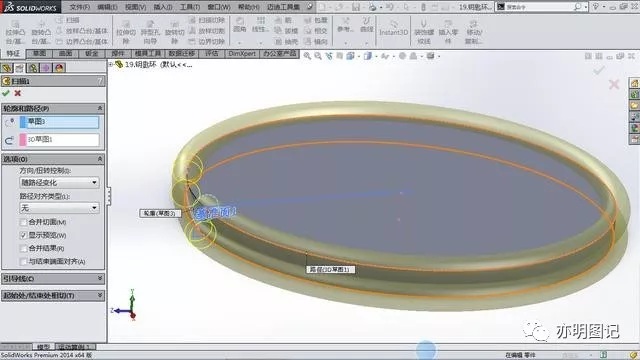Open the FeatureManager design tree tab icon
The width and height of the screenshot is (640, 360).
click(x=6, y=68)
